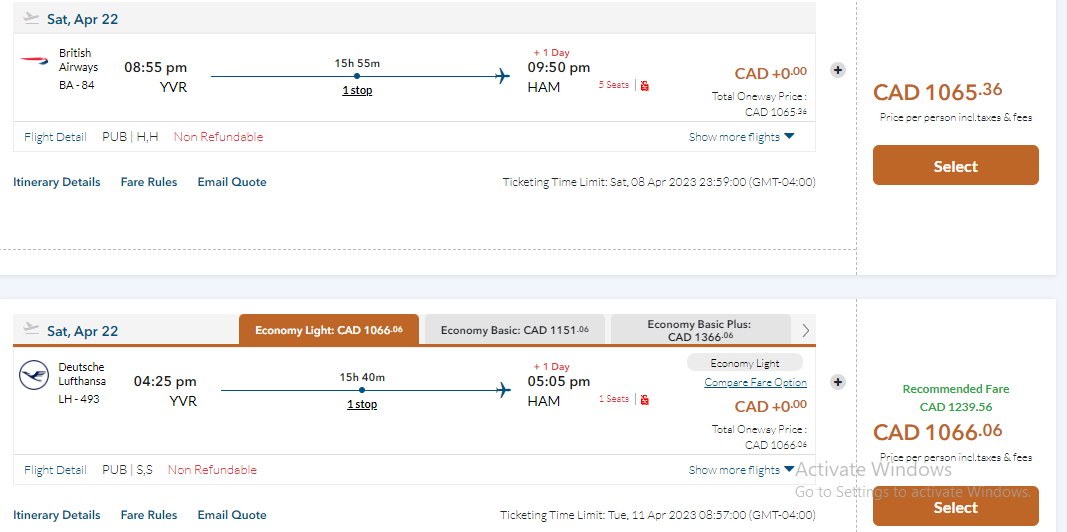
Task: Click the red baggage icon next to 1 Seats
Action: click(645, 400)
